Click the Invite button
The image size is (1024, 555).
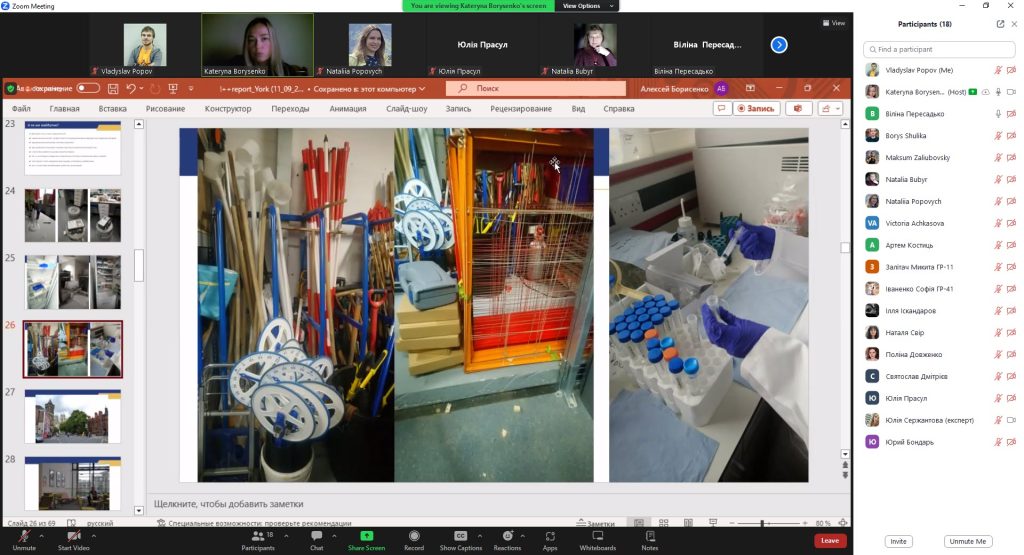click(x=898, y=541)
